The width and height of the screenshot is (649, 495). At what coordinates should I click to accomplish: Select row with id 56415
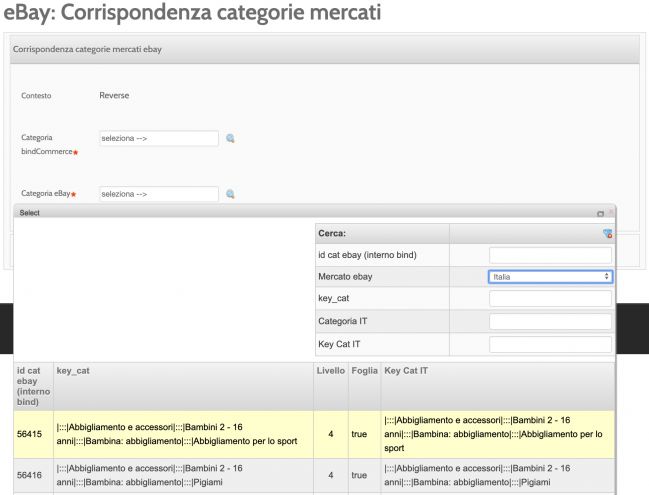point(315,434)
